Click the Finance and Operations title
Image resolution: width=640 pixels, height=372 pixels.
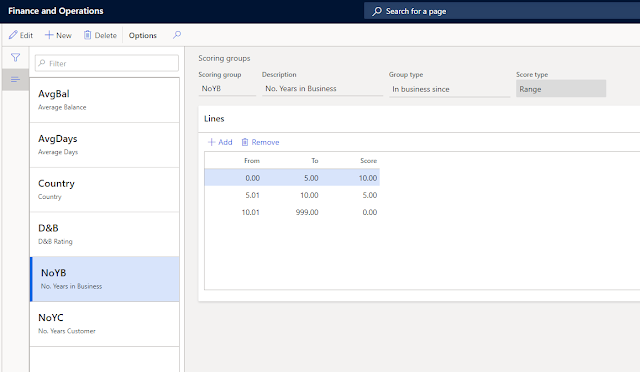point(56,11)
